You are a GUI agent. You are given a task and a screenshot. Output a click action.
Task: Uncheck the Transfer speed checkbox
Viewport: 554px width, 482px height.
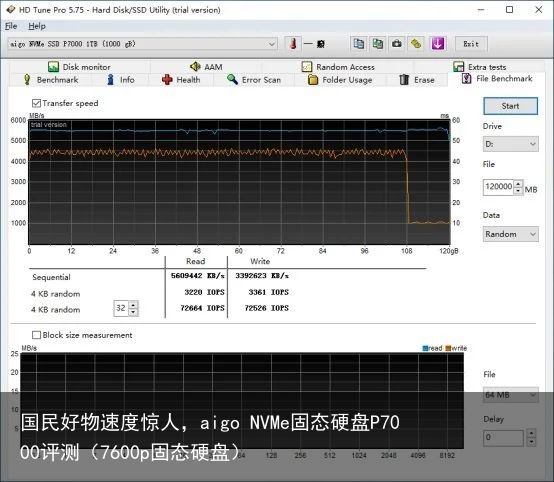36,103
